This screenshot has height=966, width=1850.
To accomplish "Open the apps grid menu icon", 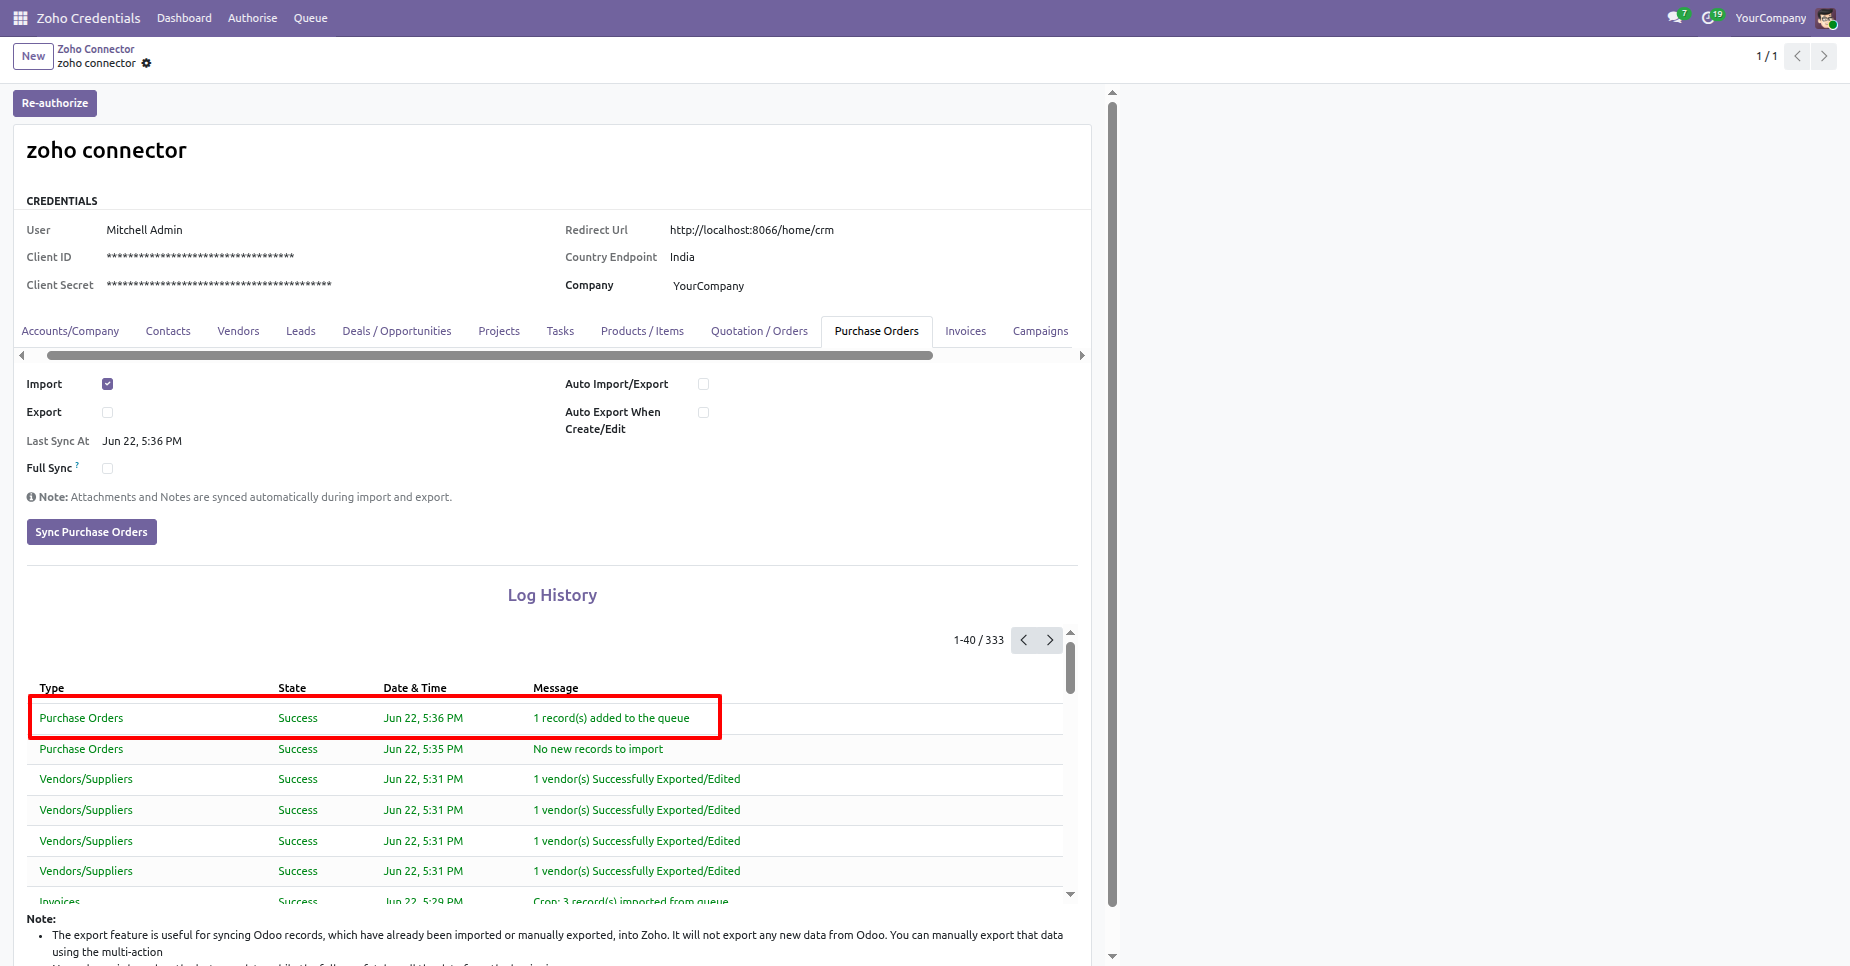I will [20, 18].
